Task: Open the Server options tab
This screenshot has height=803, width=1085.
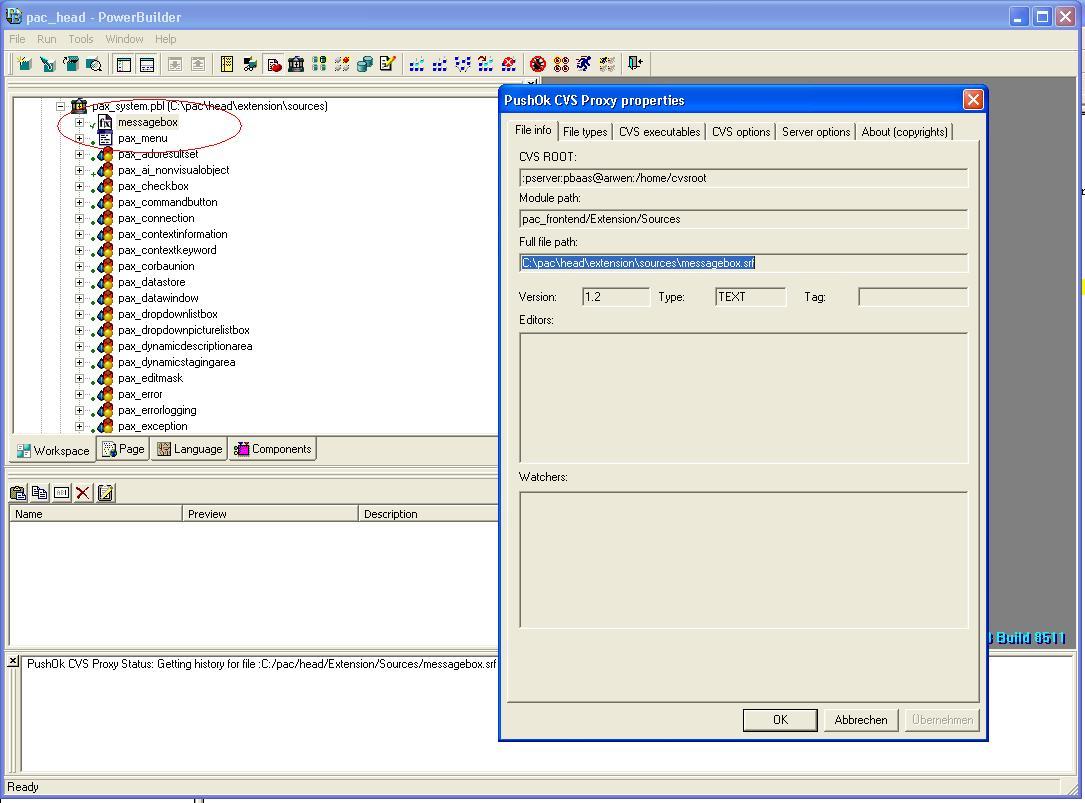Action: pos(815,132)
